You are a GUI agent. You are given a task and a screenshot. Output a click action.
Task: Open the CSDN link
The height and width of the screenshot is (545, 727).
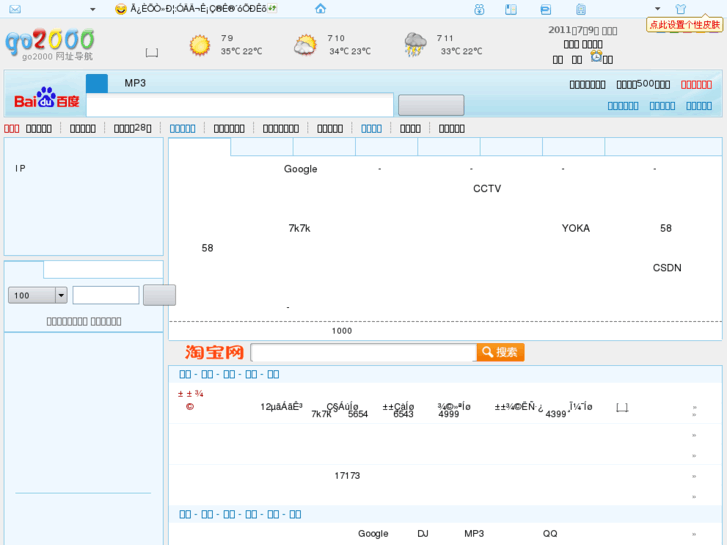(667, 268)
